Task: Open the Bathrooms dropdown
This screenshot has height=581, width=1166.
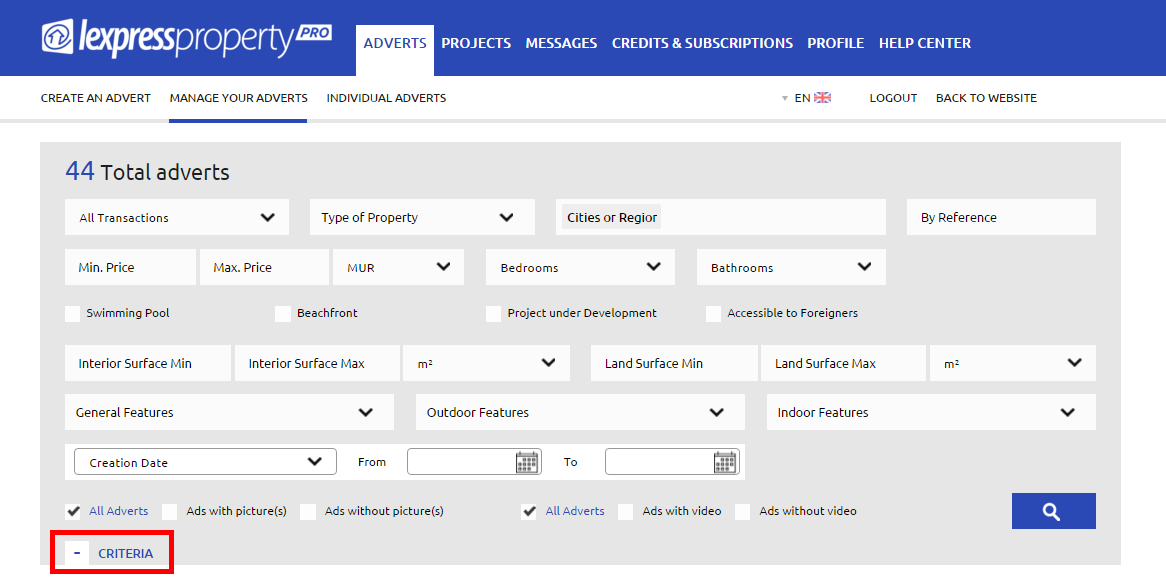Action: click(791, 267)
